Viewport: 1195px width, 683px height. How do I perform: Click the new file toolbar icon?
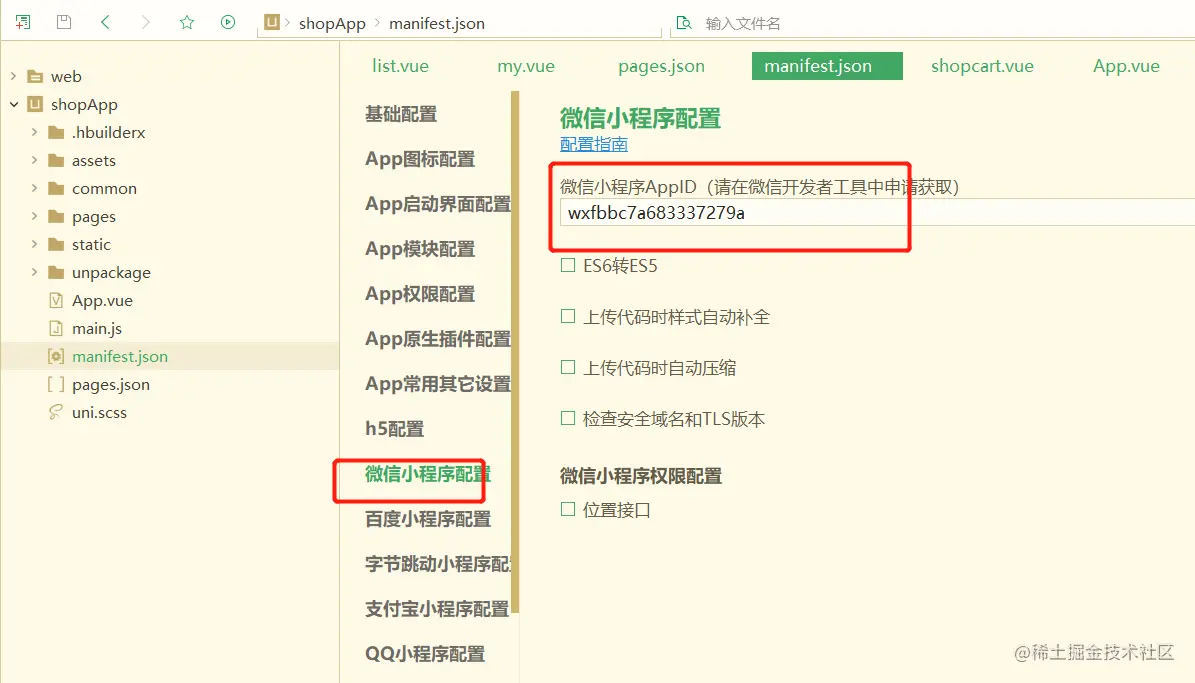23,22
